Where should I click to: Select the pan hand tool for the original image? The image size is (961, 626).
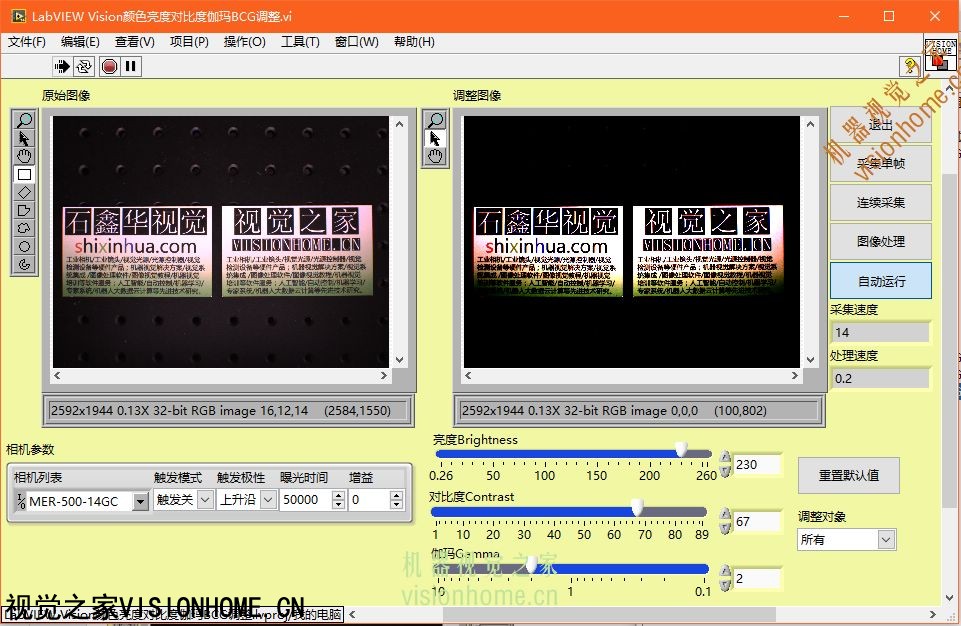pos(25,156)
